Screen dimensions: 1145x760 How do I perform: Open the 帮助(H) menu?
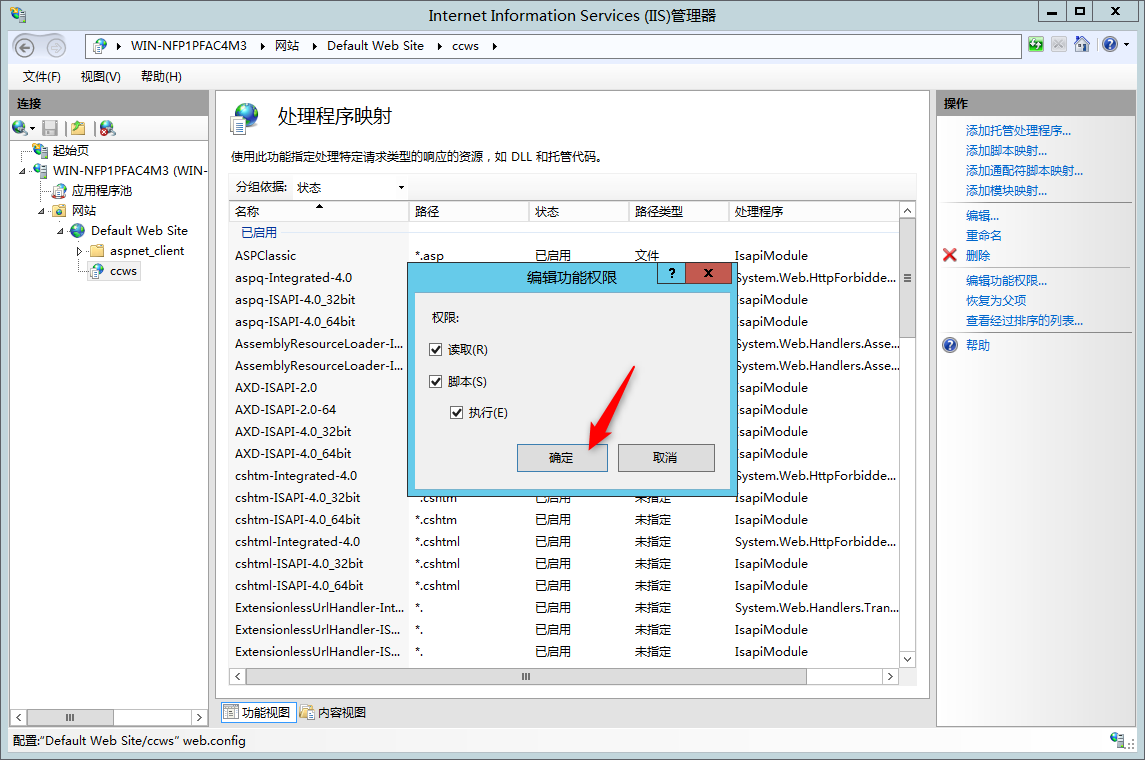161,77
